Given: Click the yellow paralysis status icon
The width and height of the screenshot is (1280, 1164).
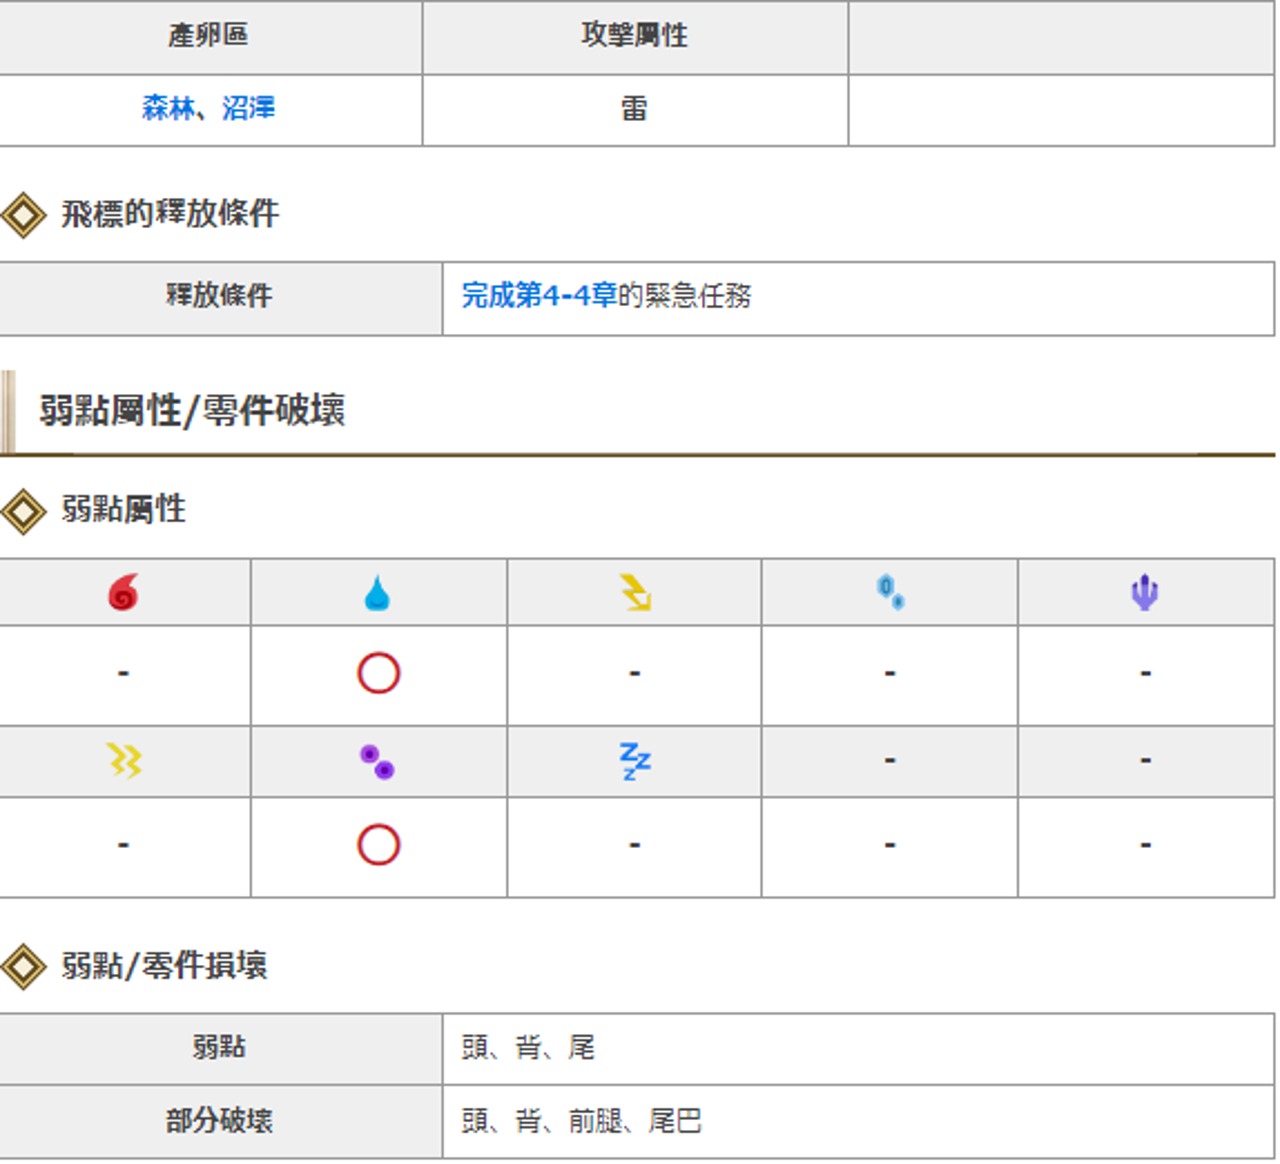Looking at the screenshot, I should (x=124, y=761).
